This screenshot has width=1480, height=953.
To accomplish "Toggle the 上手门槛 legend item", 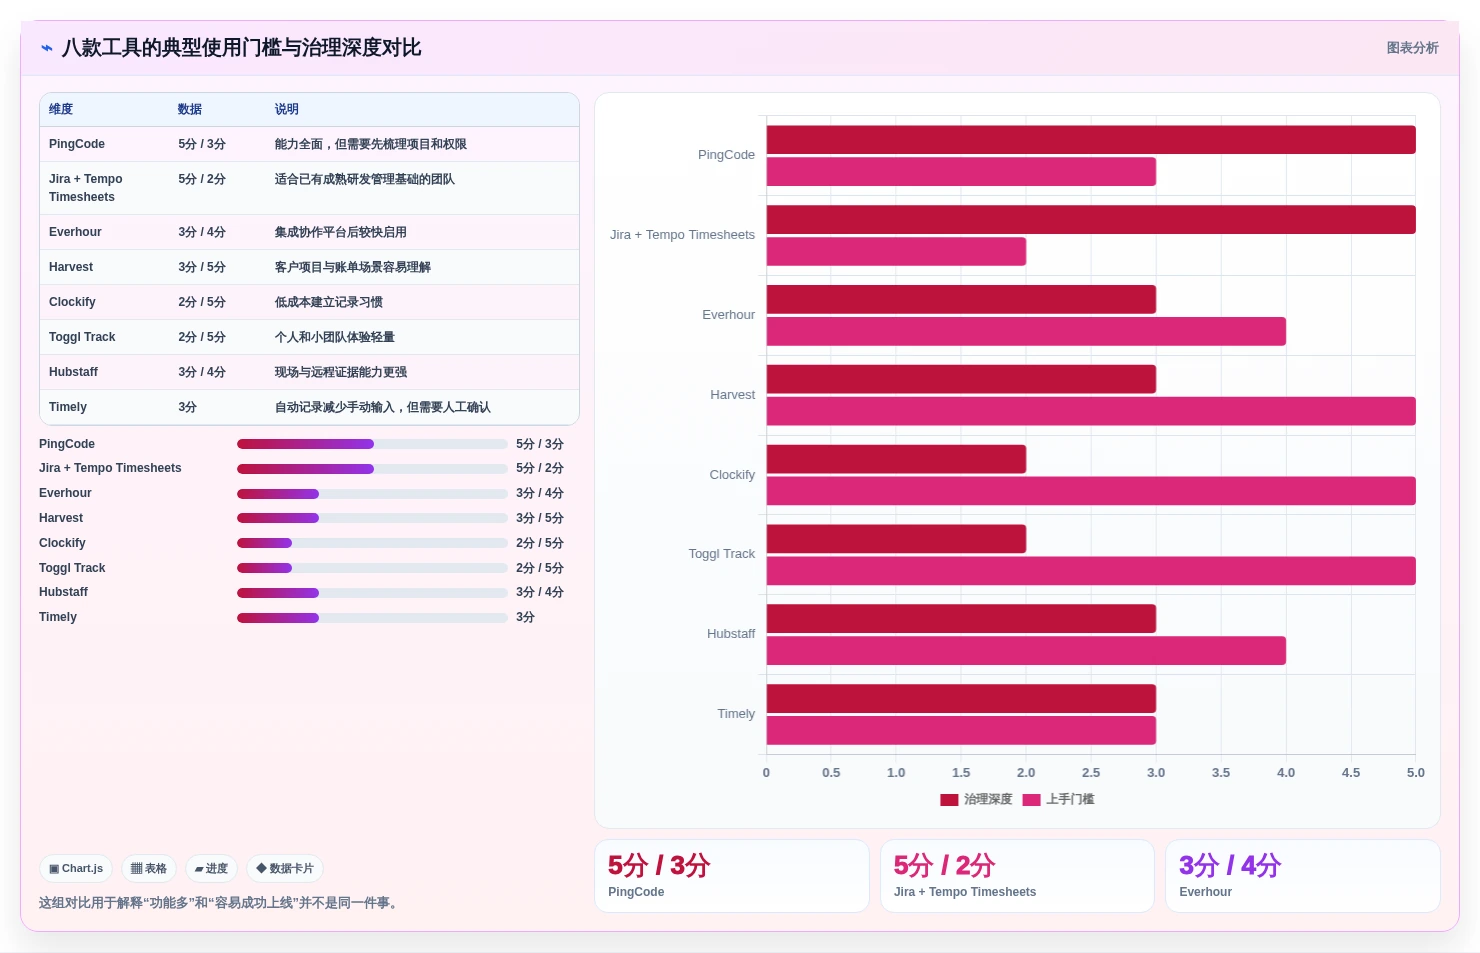I will (1058, 799).
